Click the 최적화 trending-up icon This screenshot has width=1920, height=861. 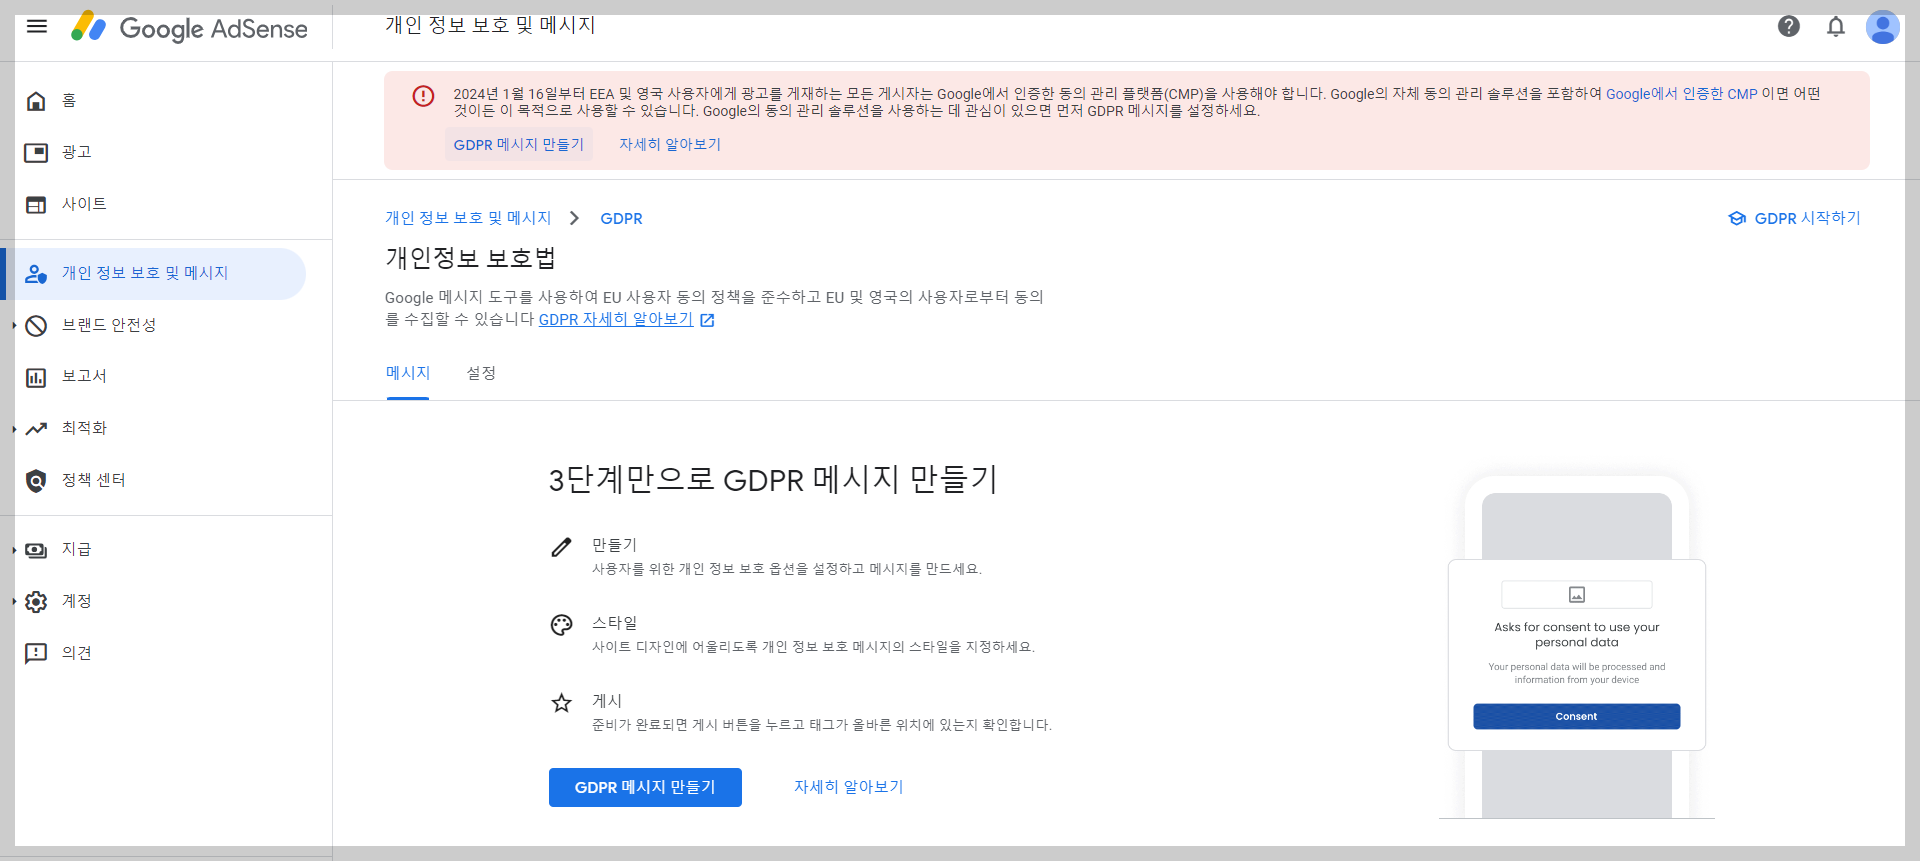(36, 429)
